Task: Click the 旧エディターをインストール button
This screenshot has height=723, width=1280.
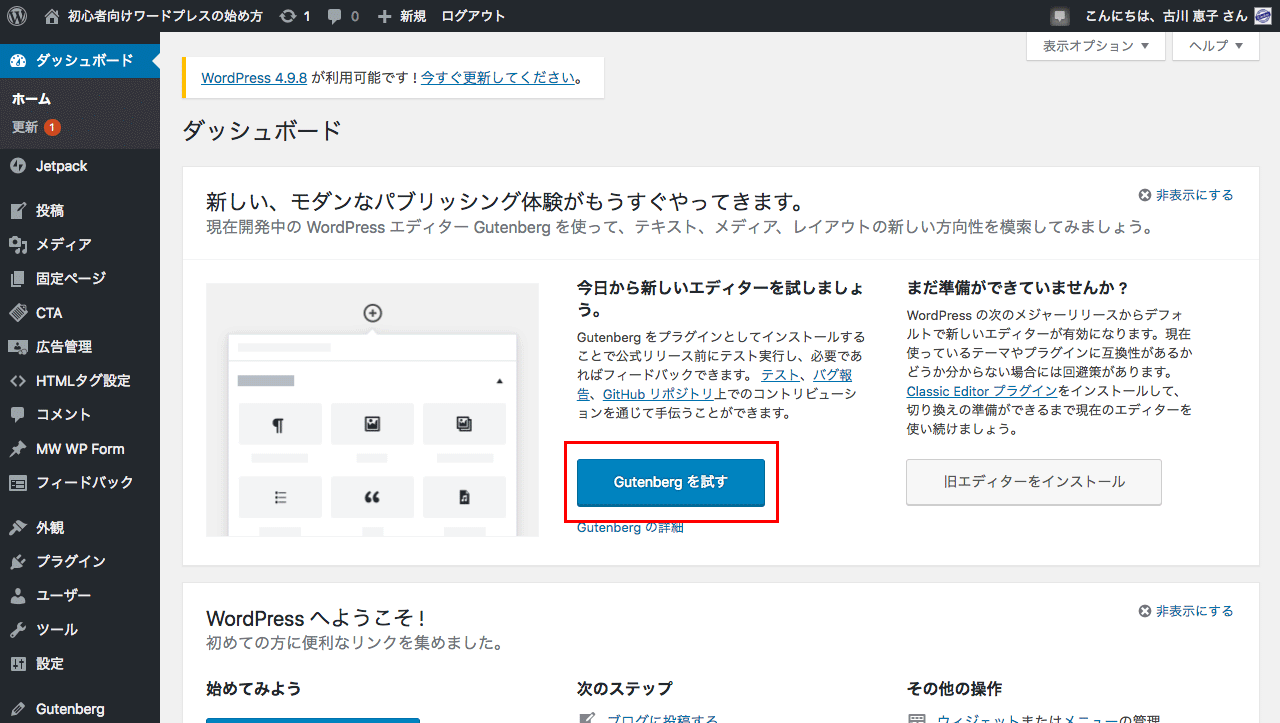Action: [1034, 482]
